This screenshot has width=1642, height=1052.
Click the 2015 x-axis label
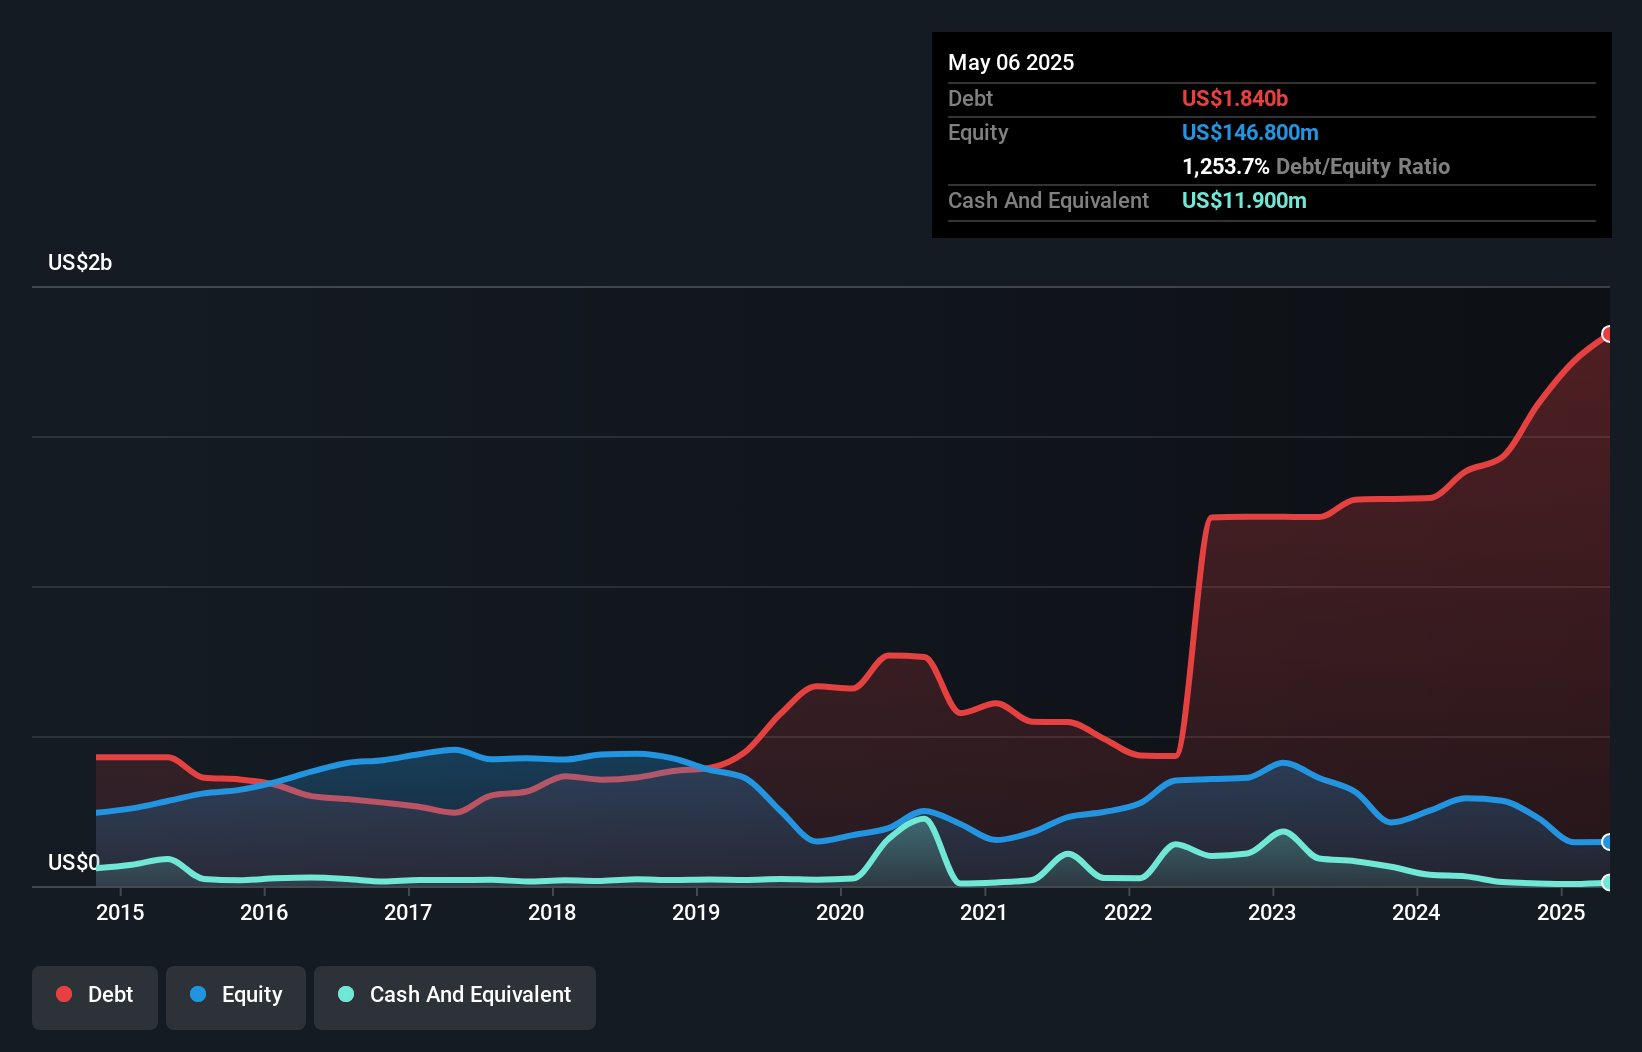(120, 912)
